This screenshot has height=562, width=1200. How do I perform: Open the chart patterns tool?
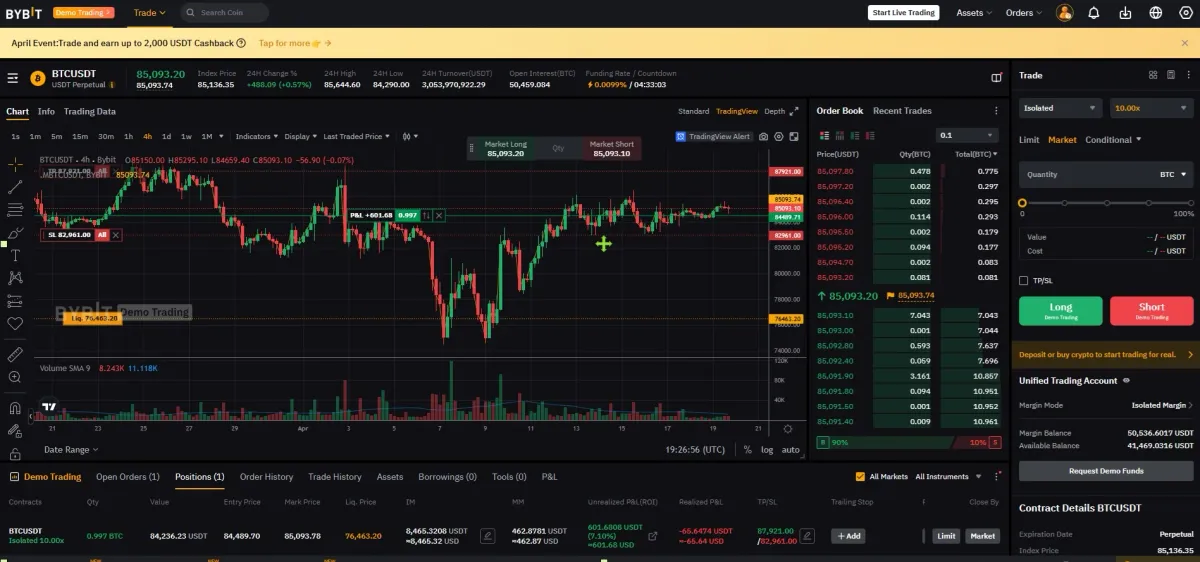[15, 278]
